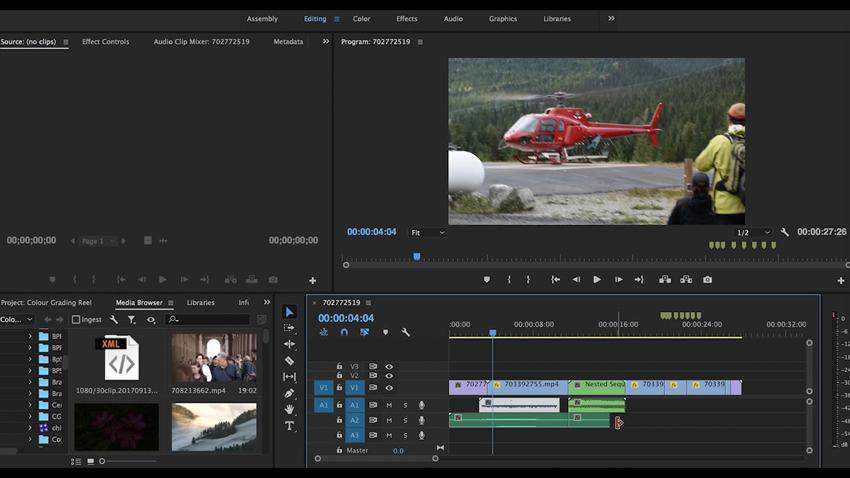Activate the Ripple Edit tool
The width and height of the screenshot is (850, 478).
point(289,344)
